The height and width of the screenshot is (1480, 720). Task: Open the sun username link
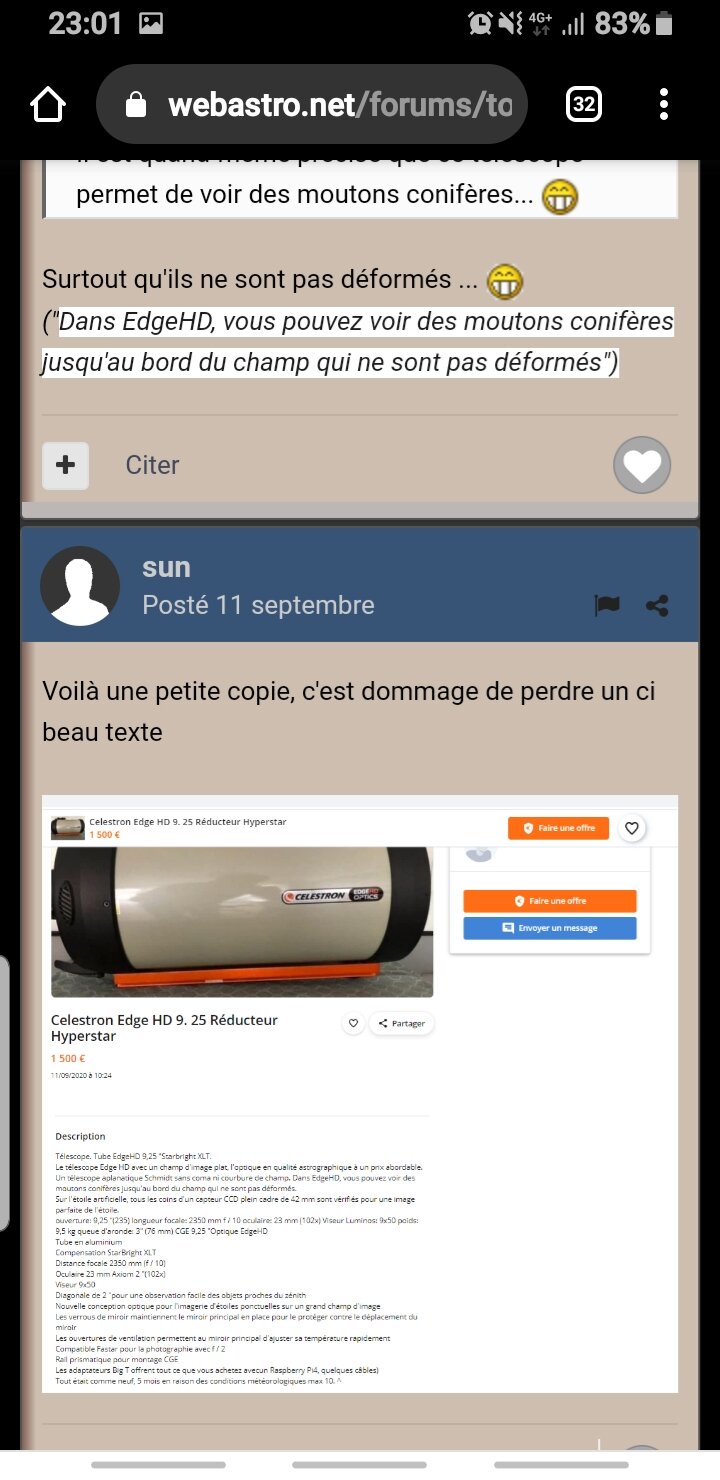pos(166,567)
